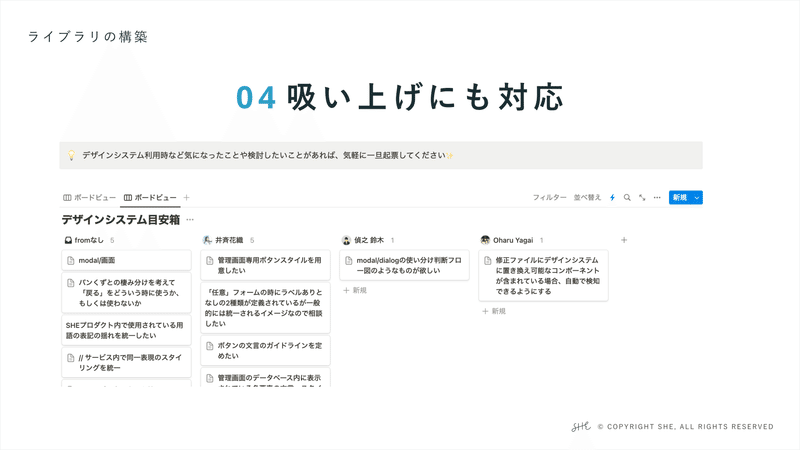Screen dimensions: 800x450
Task: Open the 「任意」フォームの時にラベルあり card
Action: point(265,308)
